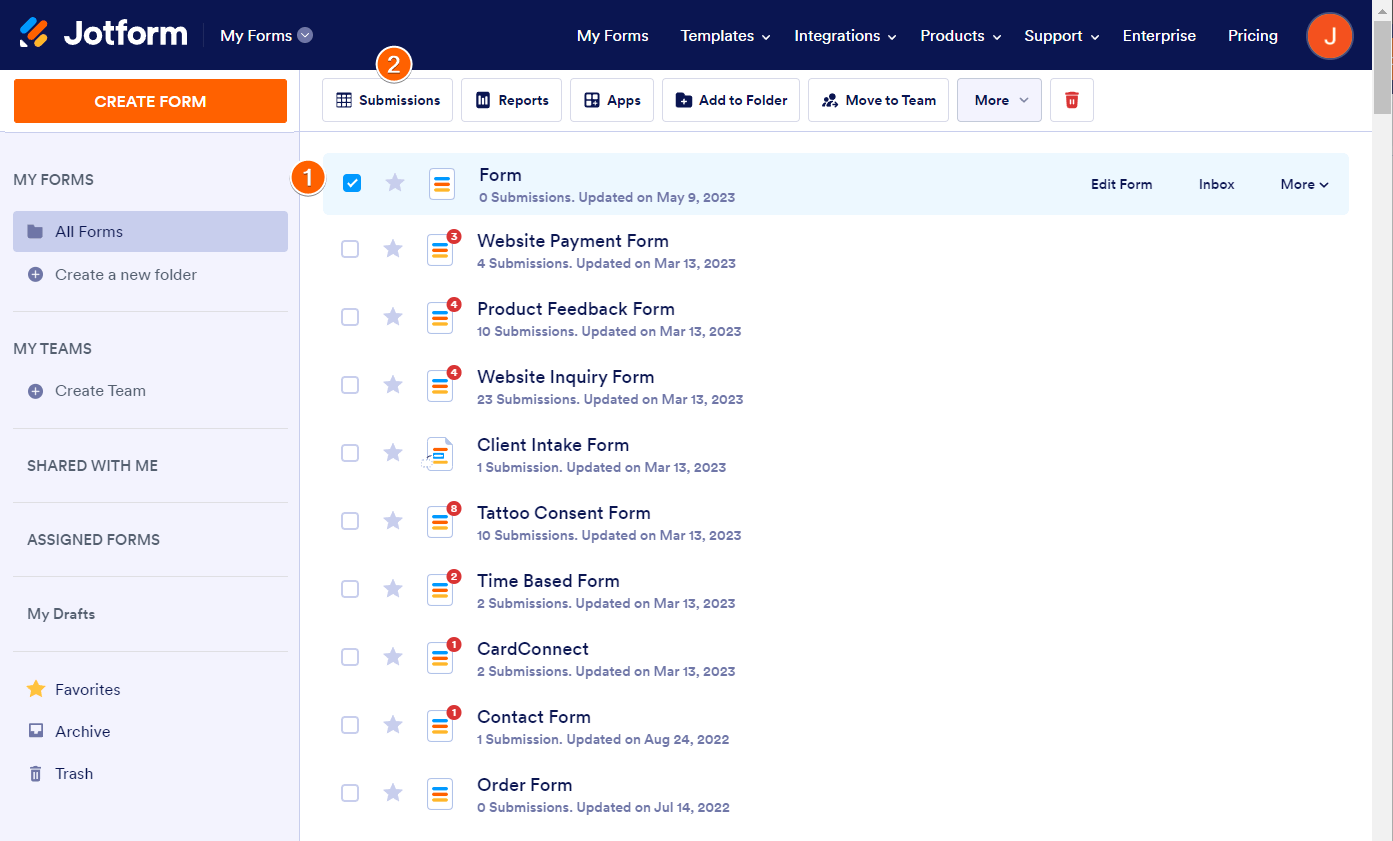Click the plus icon beside Create a new folder
The width and height of the screenshot is (1393, 841).
pos(35,275)
